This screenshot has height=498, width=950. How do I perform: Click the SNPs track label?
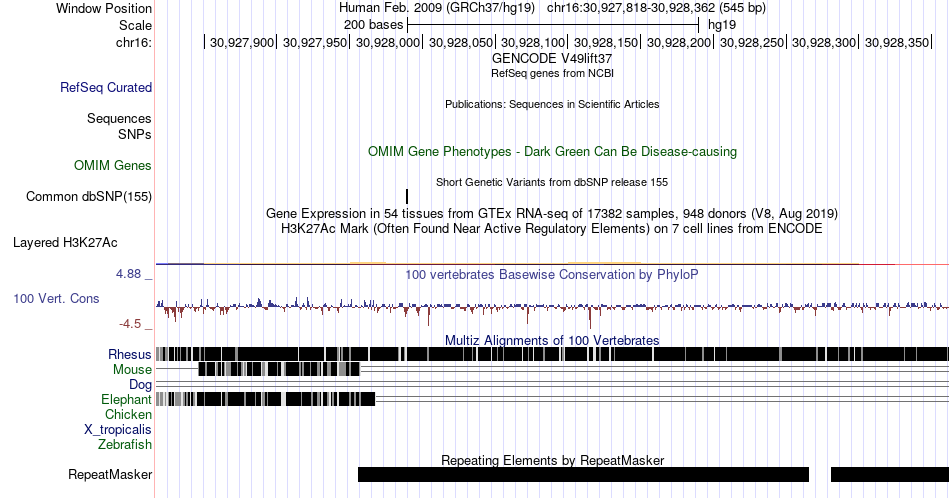click(135, 134)
